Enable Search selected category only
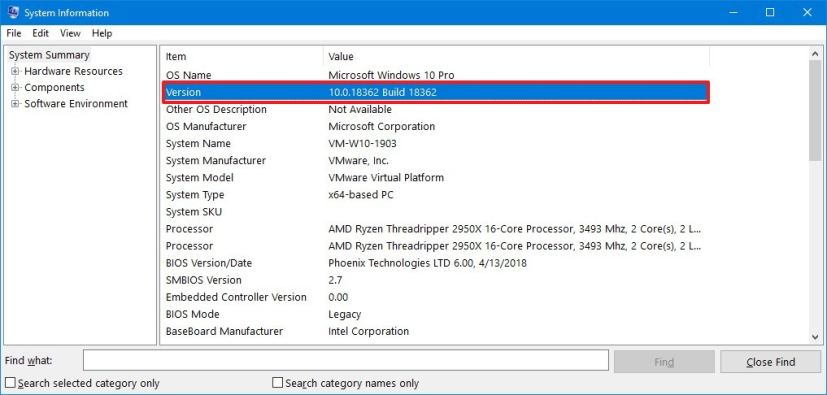Image resolution: width=827 pixels, height=395 pixels. click(x=9, y=383)
